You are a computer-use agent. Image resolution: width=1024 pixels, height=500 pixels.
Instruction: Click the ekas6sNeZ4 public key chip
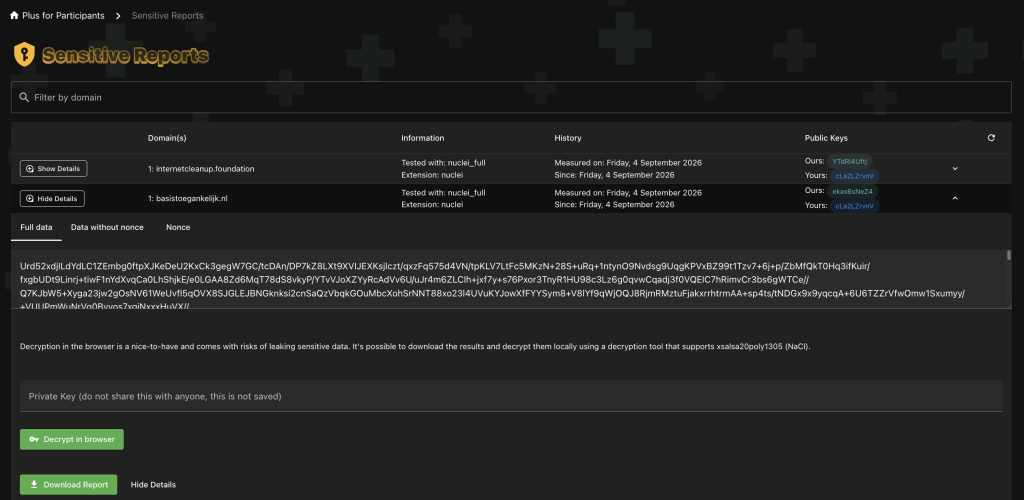(x=853, y=191)
